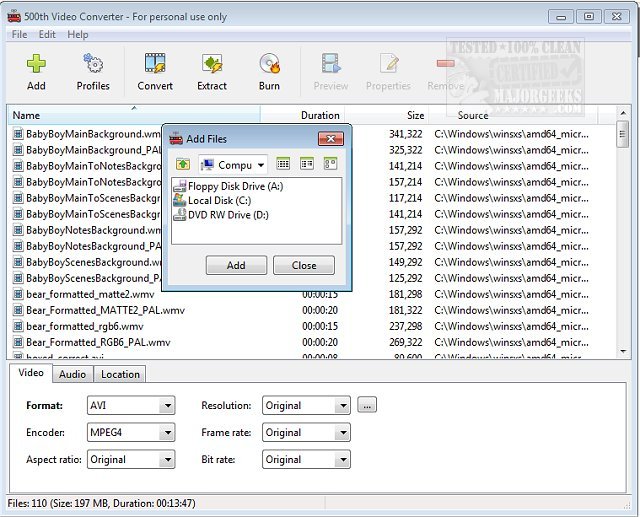This screenshot has height=517, width=640.
Task: Switch Add Files dialog to large icons view
Action: point(330,164)
